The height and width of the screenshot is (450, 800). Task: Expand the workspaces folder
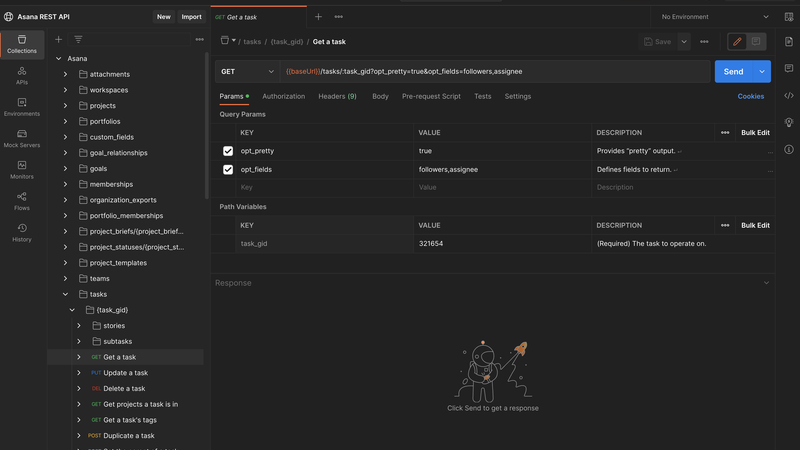point(65,90)
